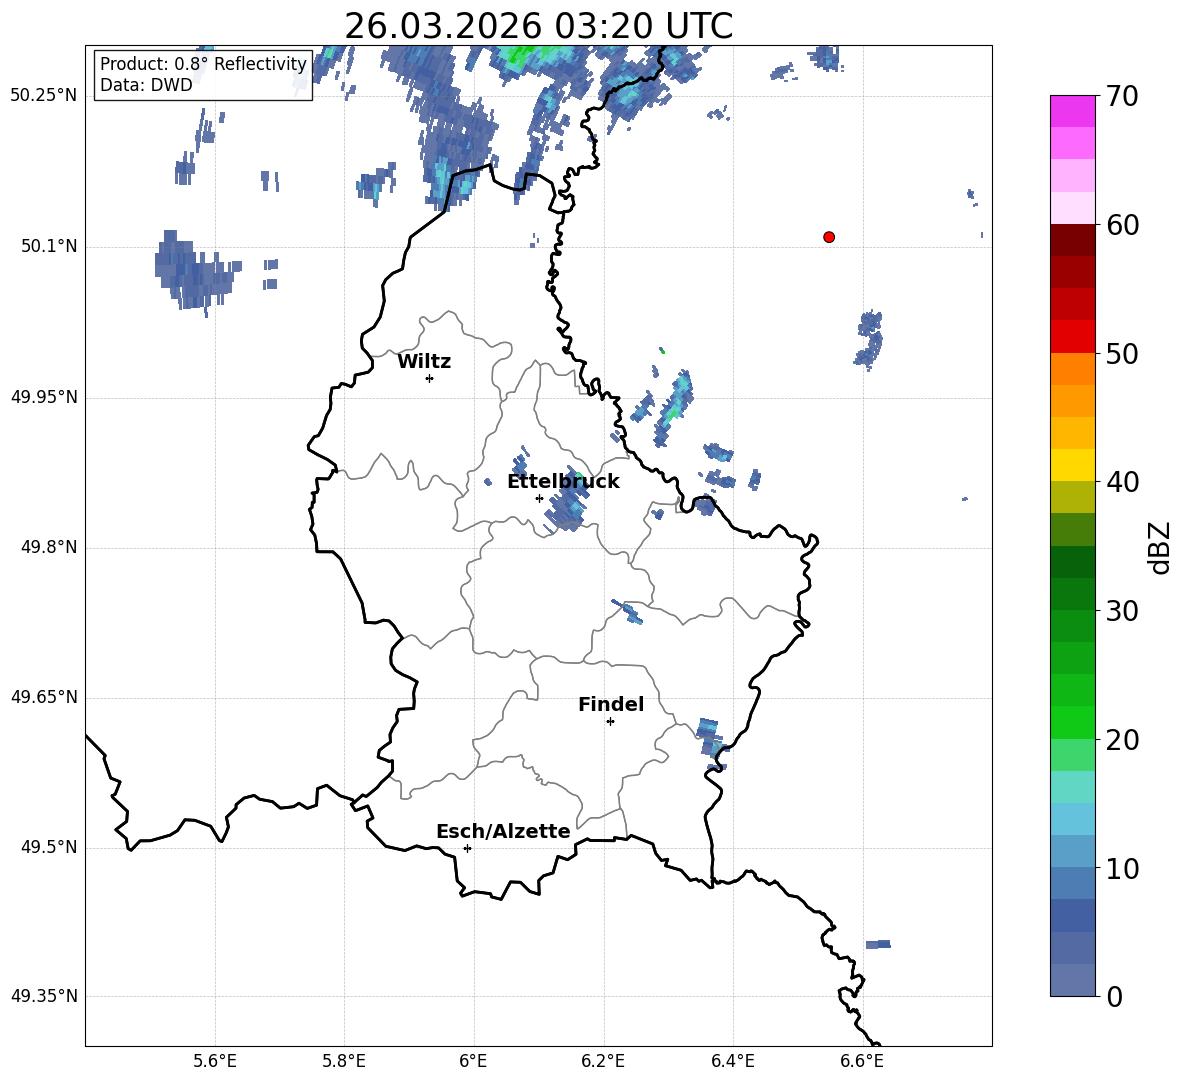Click the 49.8°N latitude label

click(x=49, y=547)
